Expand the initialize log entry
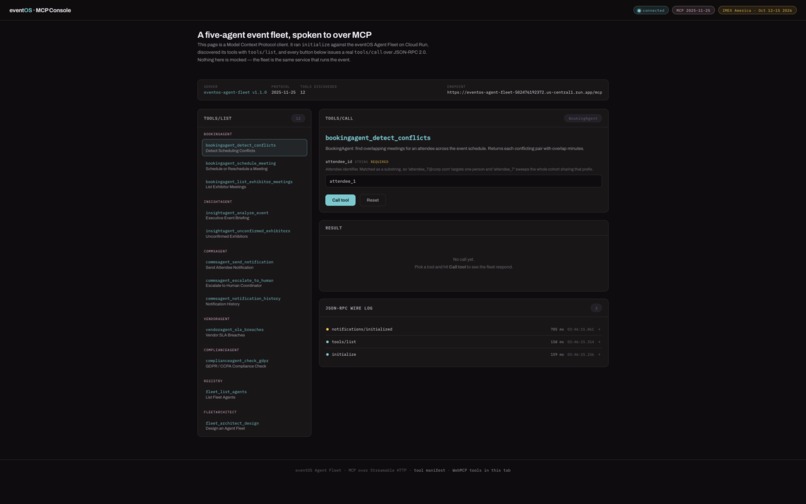806x504 pixels. pos(463,354)
